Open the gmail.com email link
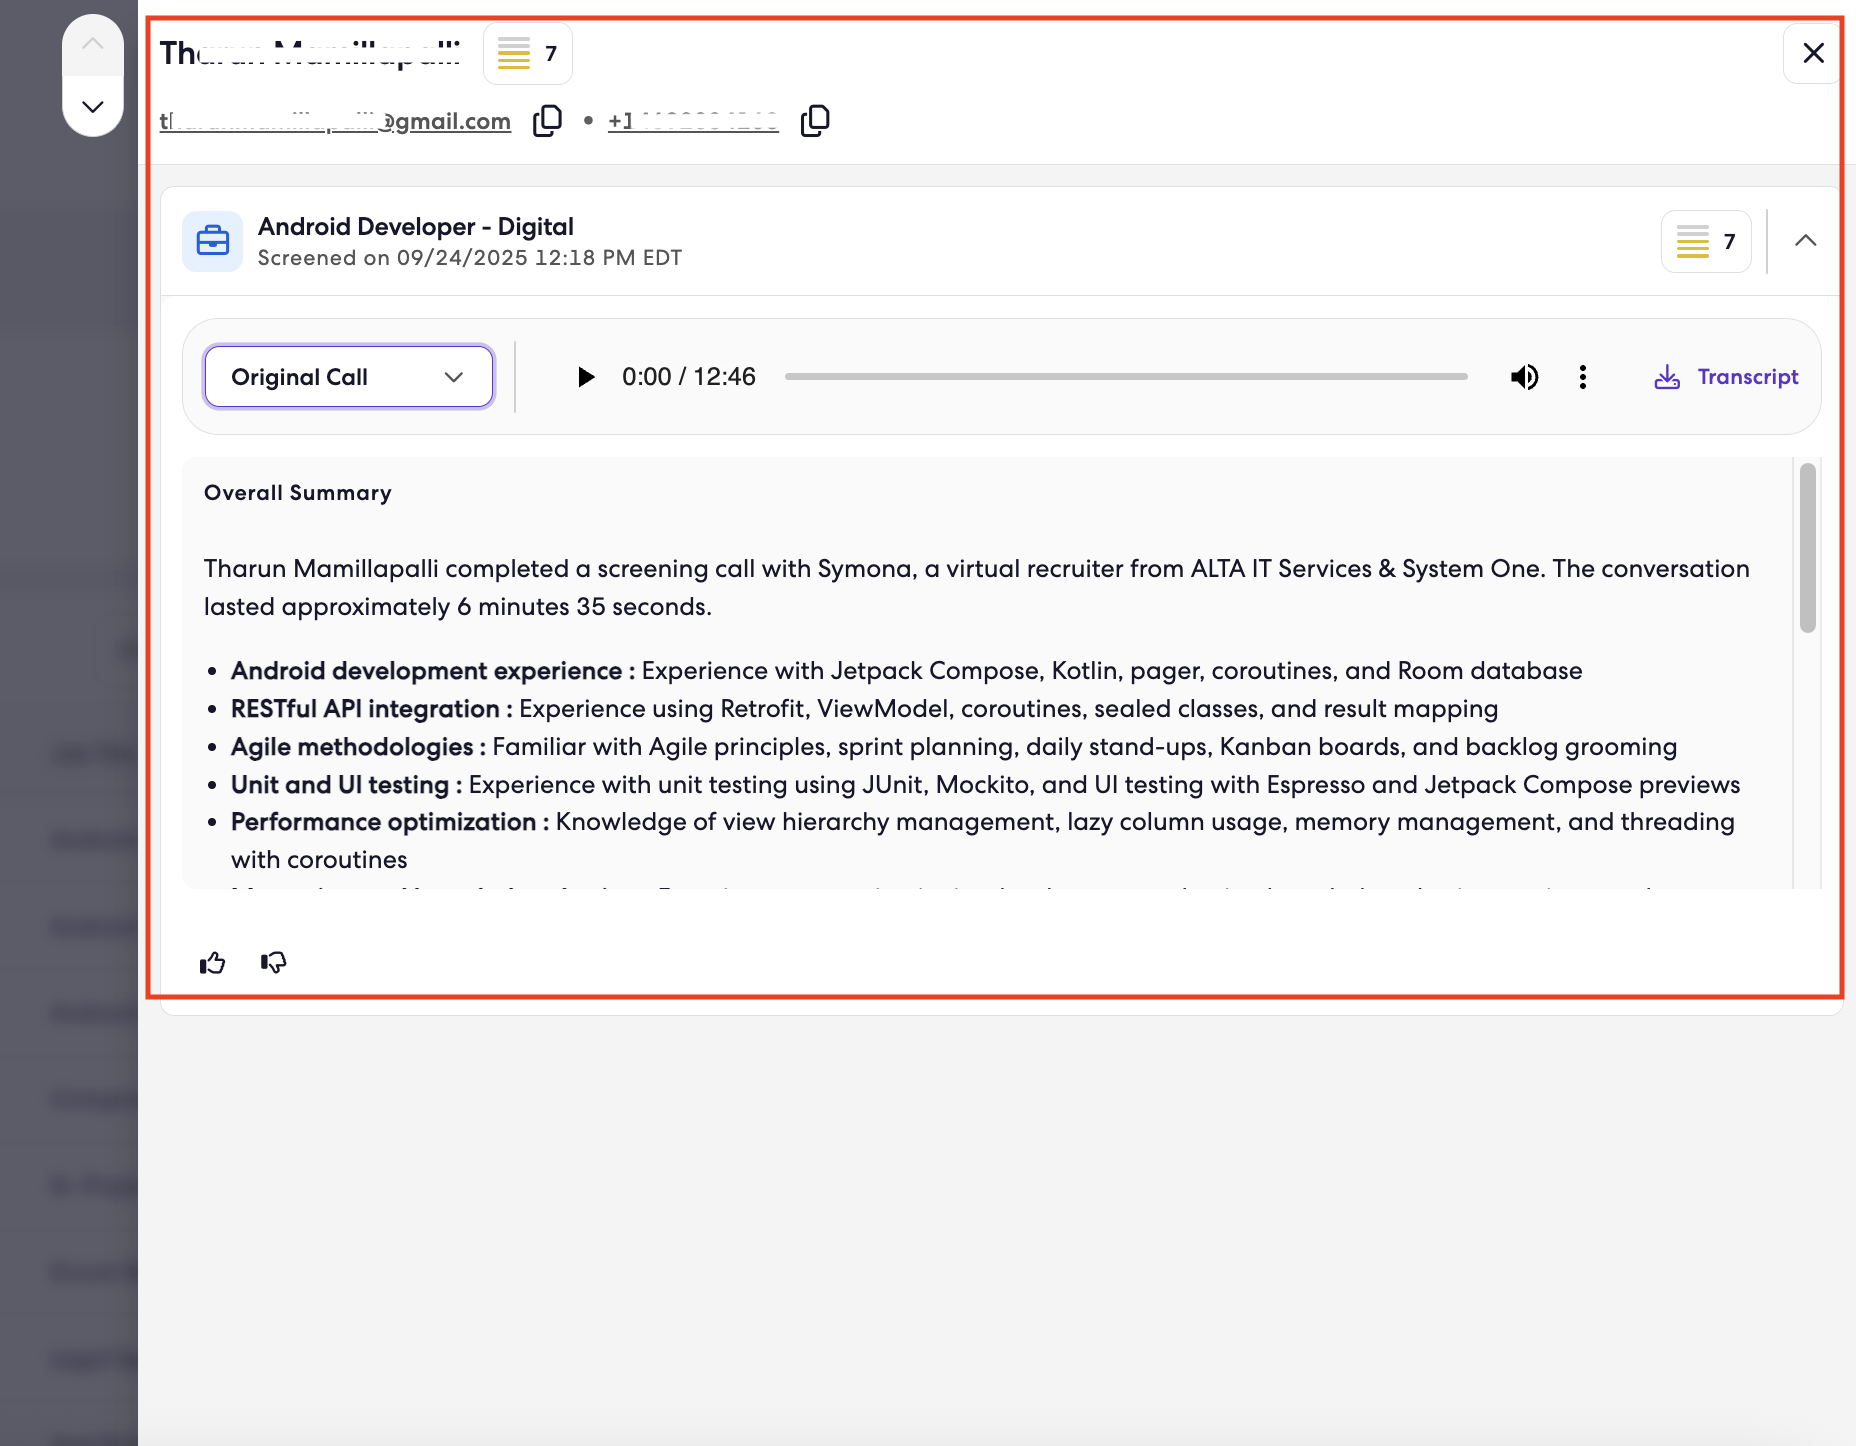The image size is (1856, 1446). (x=335, y=121)
